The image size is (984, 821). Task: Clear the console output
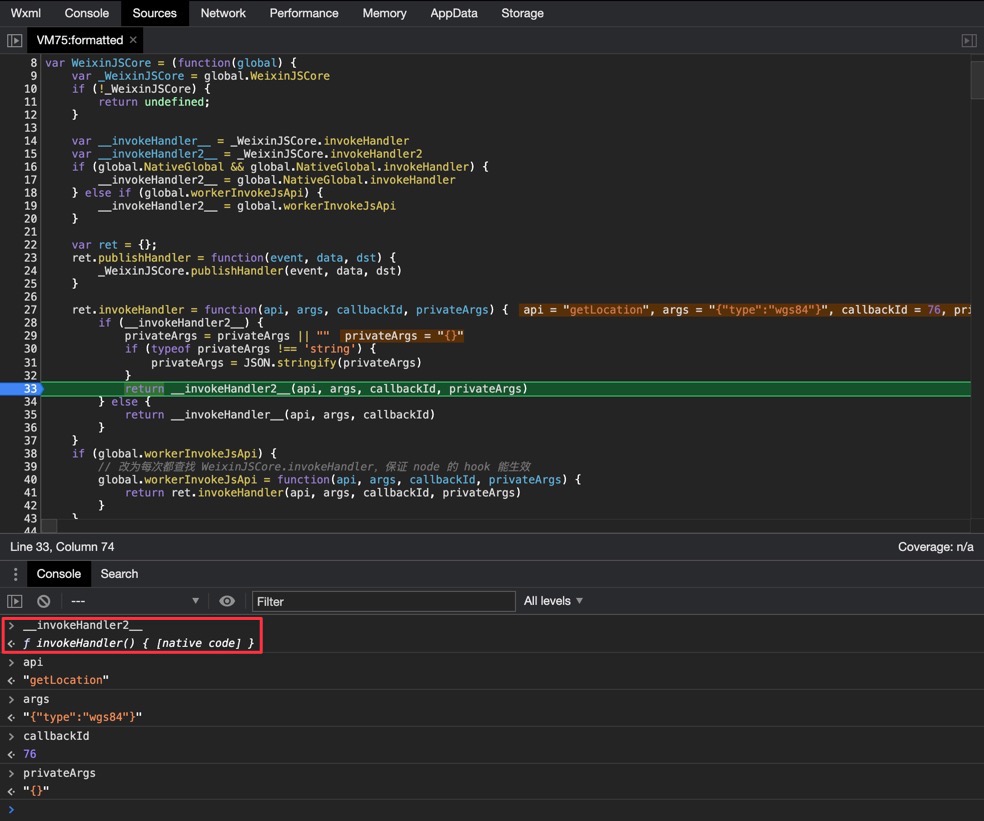[44, 601]
